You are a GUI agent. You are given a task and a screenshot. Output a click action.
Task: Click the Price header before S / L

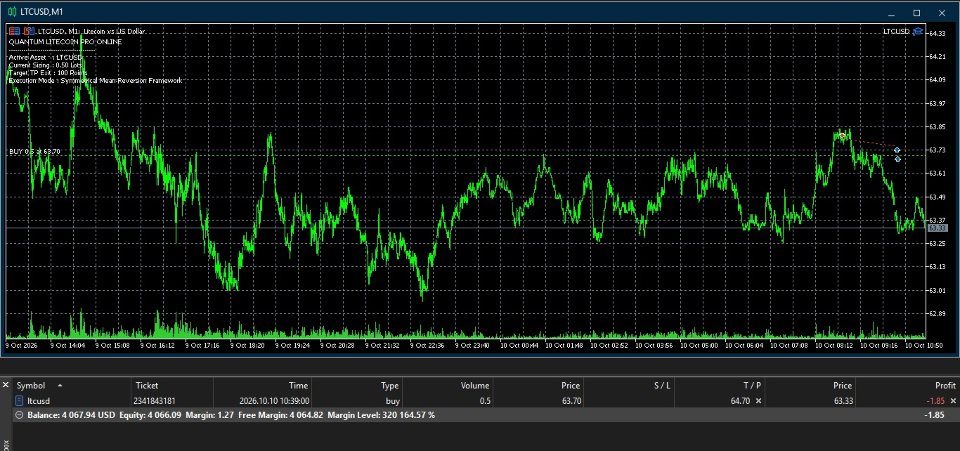[x=571, y=386]
